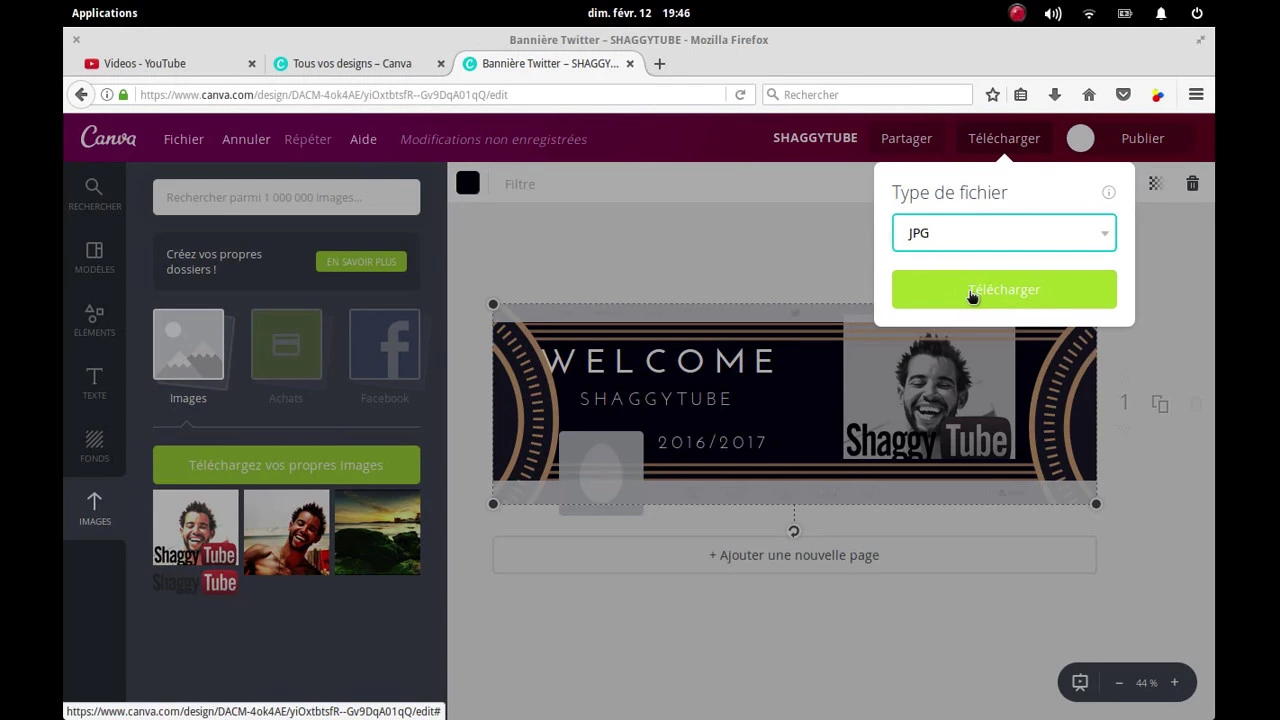The image size is (1280, 720).
Task: Duplicate page with the copy icon
Action: [1160, 403]
